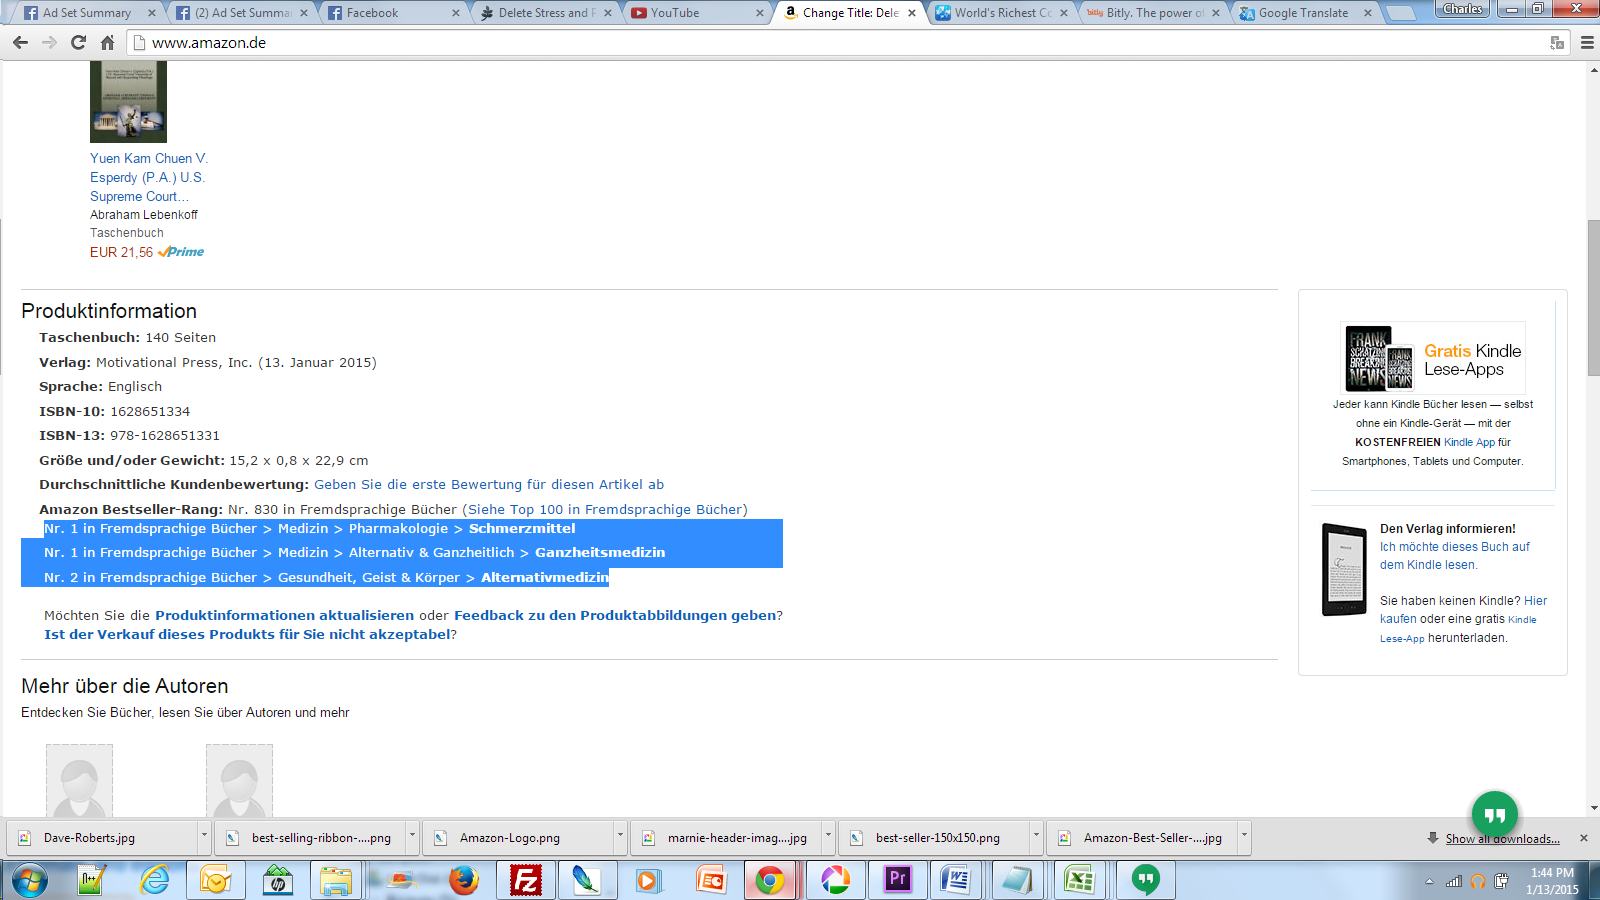Close the downloads bar
This screenshot has width=1600, height=900.
(1583, 838)
